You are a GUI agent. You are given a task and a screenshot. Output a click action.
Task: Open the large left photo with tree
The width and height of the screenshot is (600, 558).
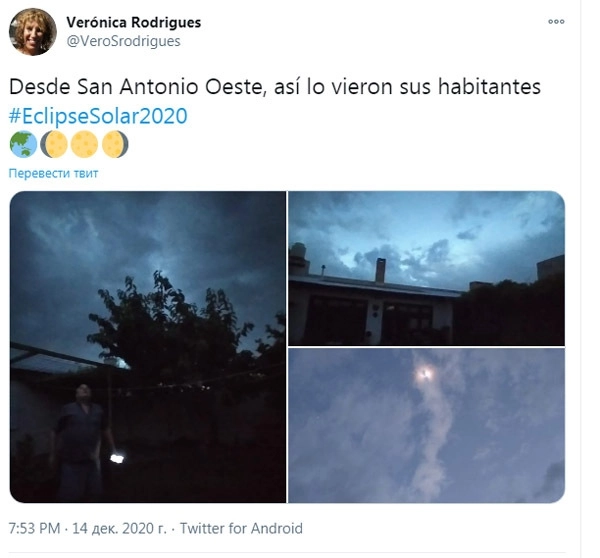148,347
